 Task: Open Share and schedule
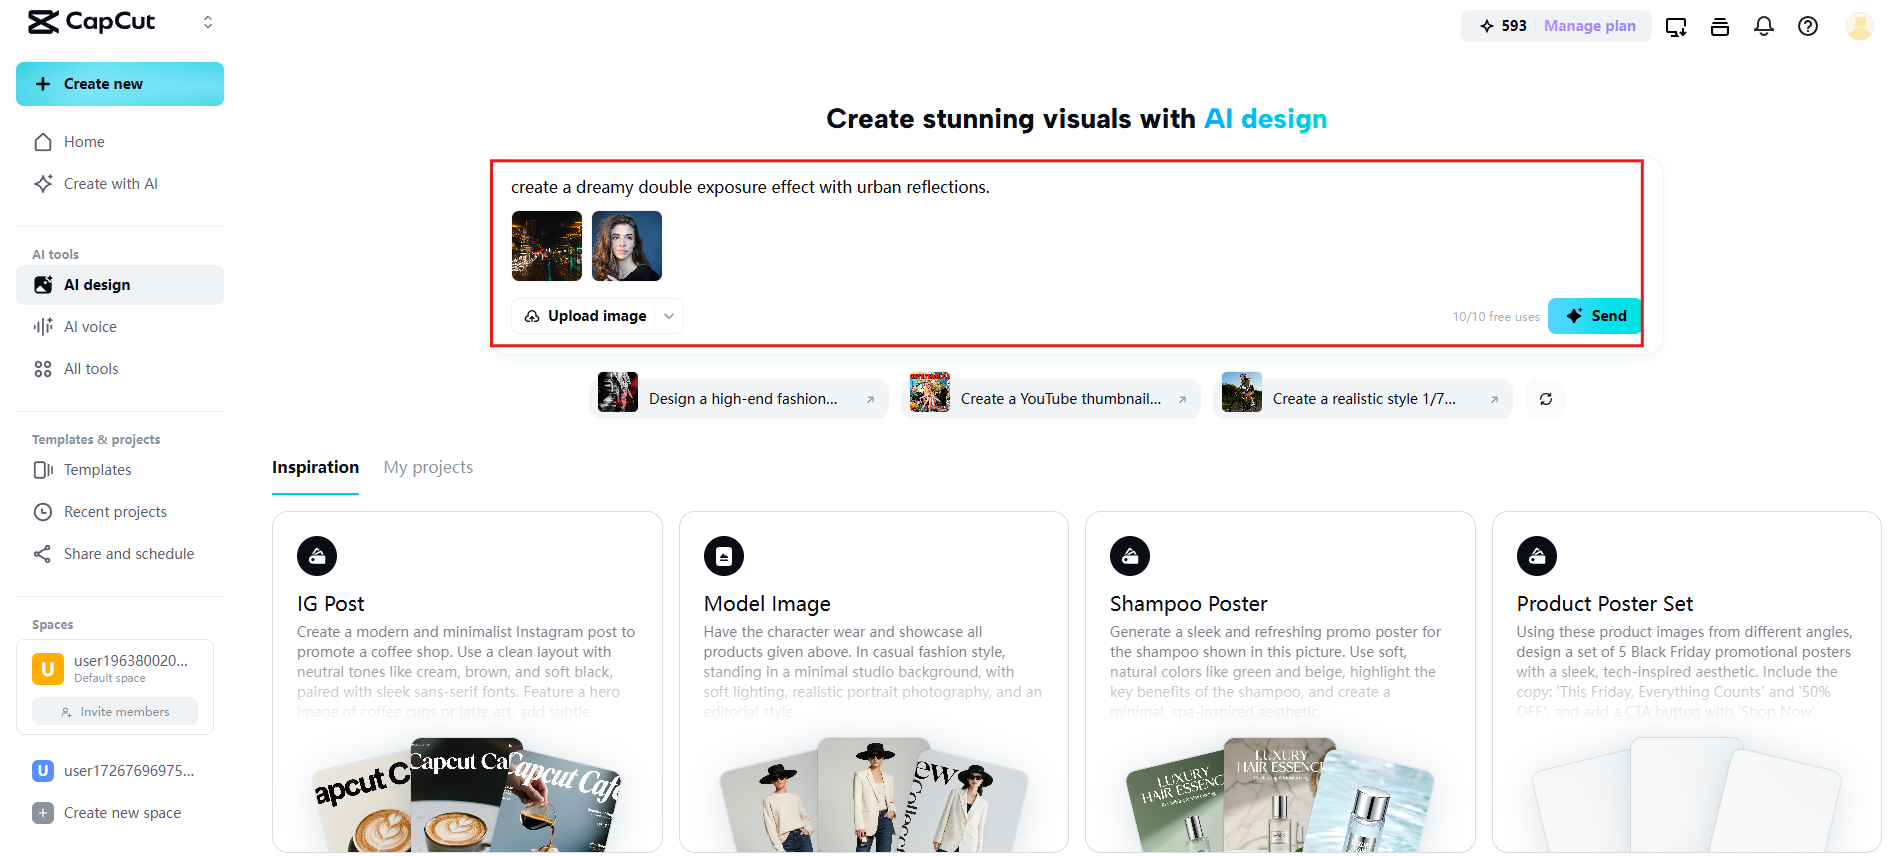tap(129, 554)
